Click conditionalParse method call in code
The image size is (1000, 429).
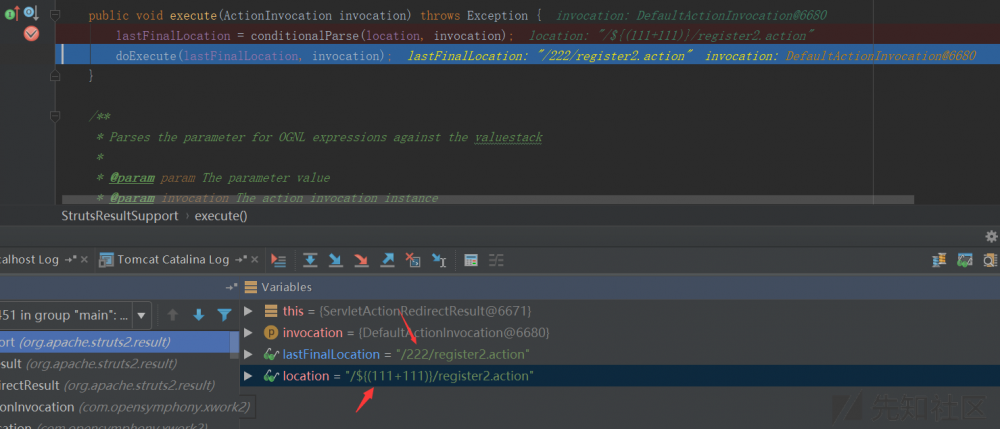(305, 36)
